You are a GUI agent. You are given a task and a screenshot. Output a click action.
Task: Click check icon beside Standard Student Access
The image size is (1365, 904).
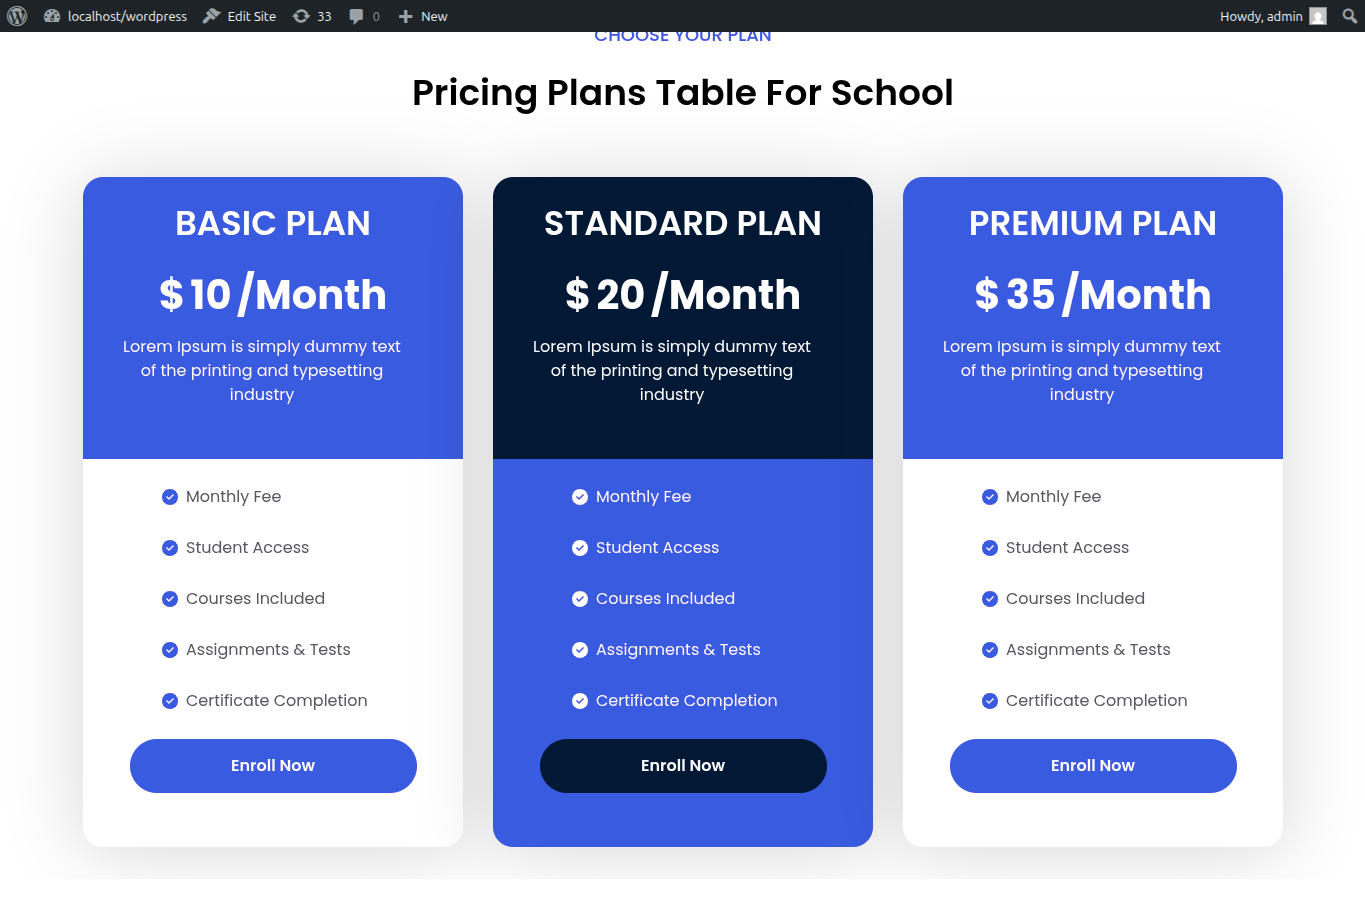point(580,548)
